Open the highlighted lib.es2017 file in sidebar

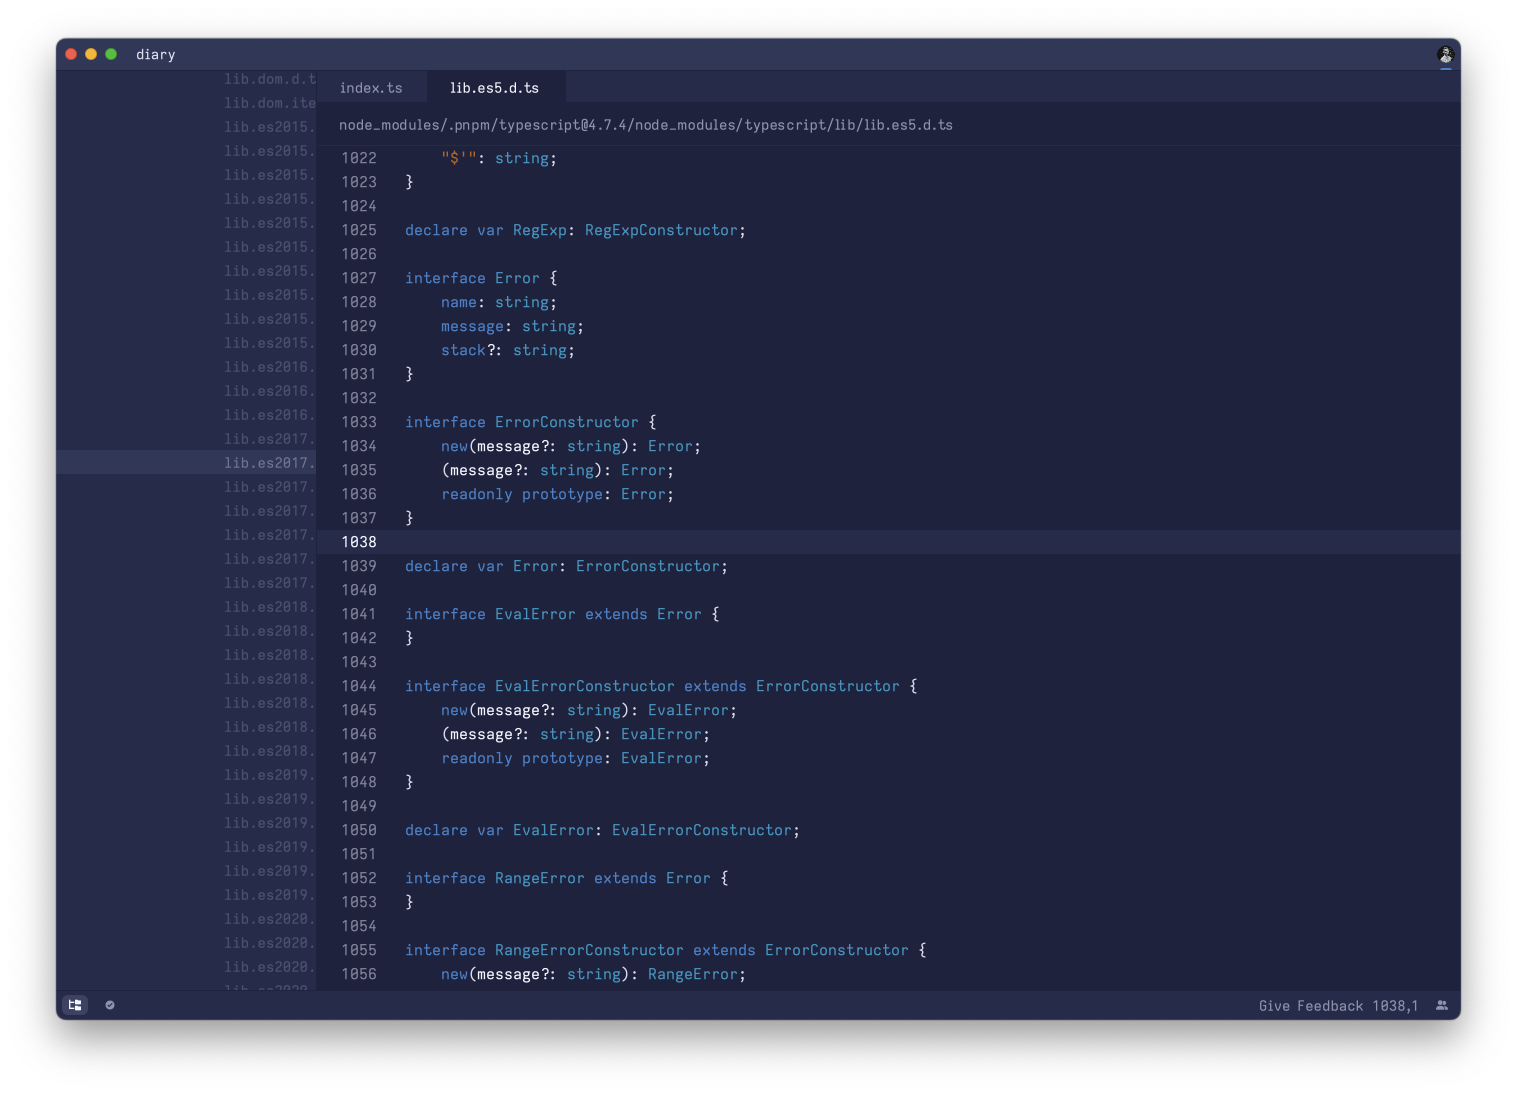[x=269, y=463]
